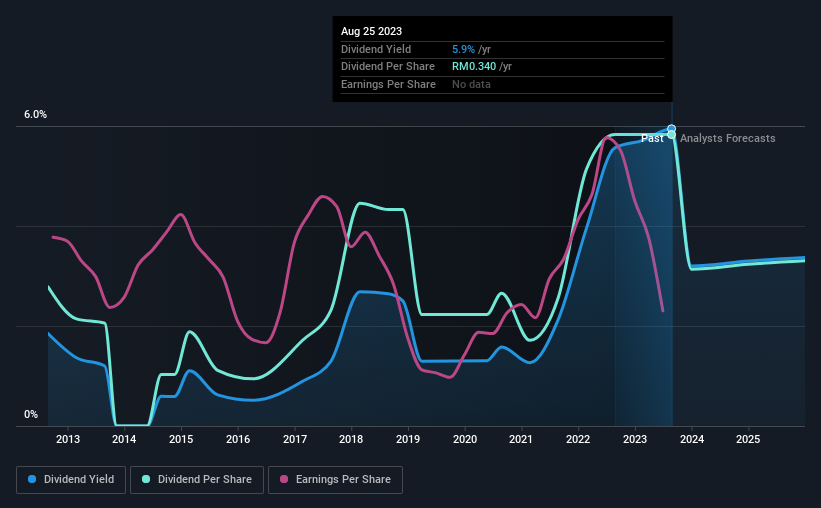Click the 2018 x-axis label
This screenshot has width=821, height=508.
[351, 439]
